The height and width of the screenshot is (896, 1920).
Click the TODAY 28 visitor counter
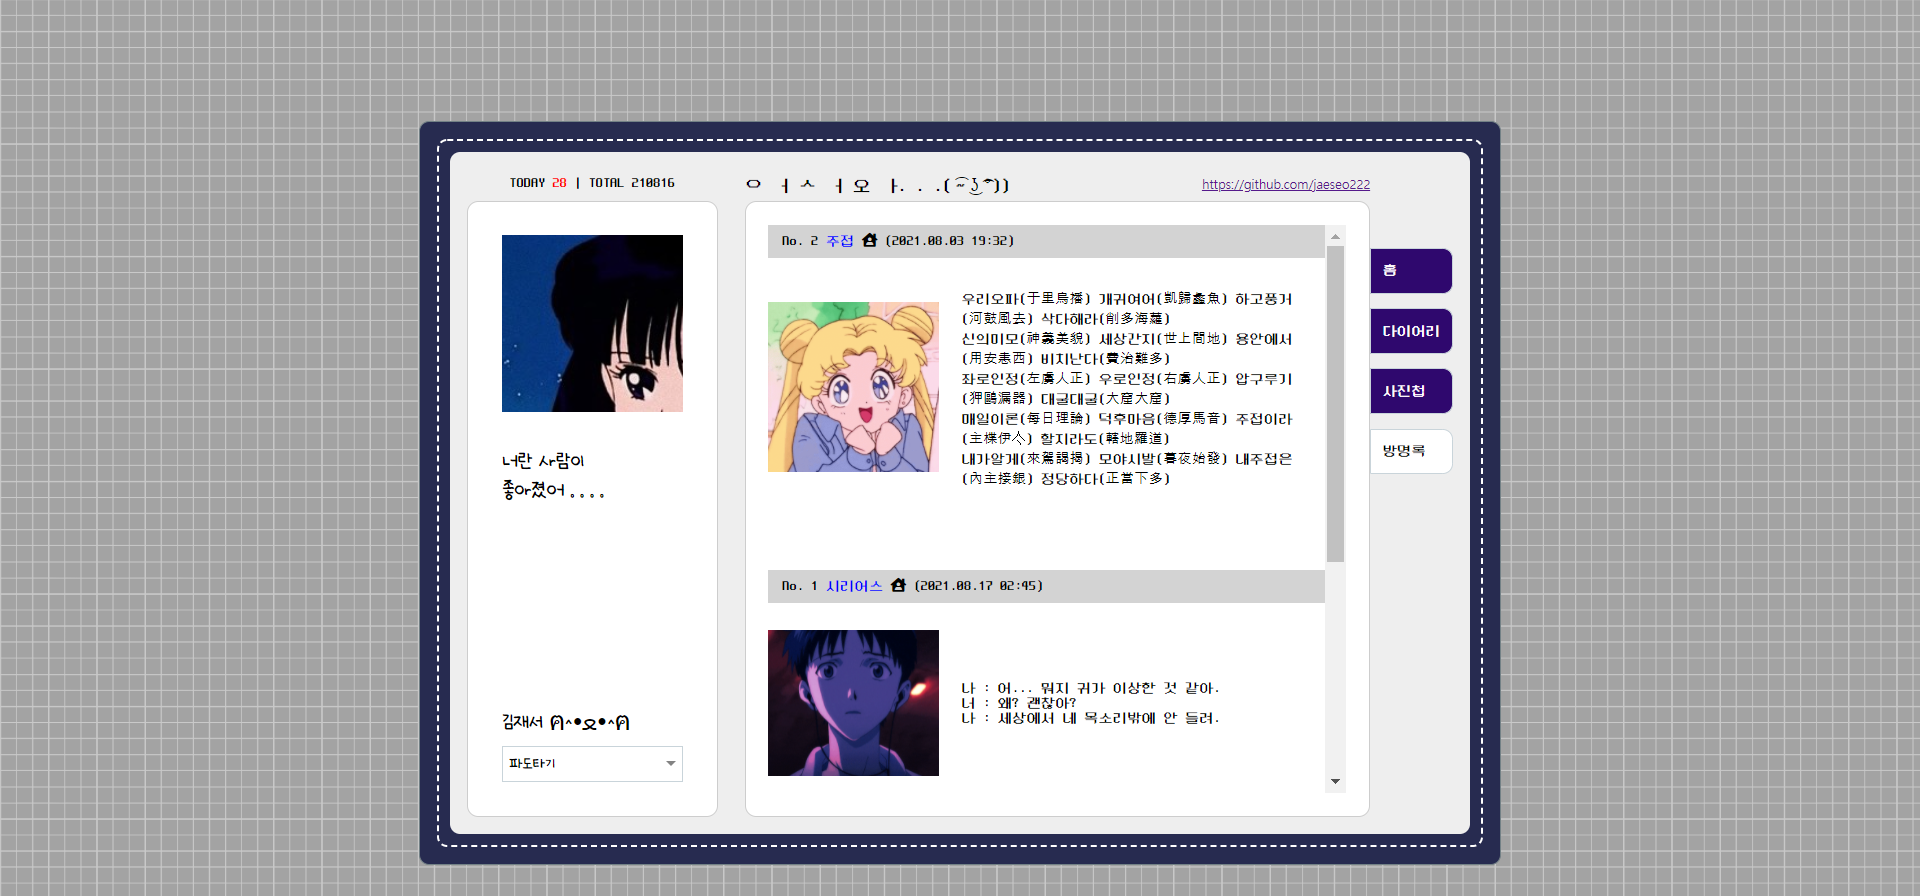pyautogui.click(x=538, y=183)
